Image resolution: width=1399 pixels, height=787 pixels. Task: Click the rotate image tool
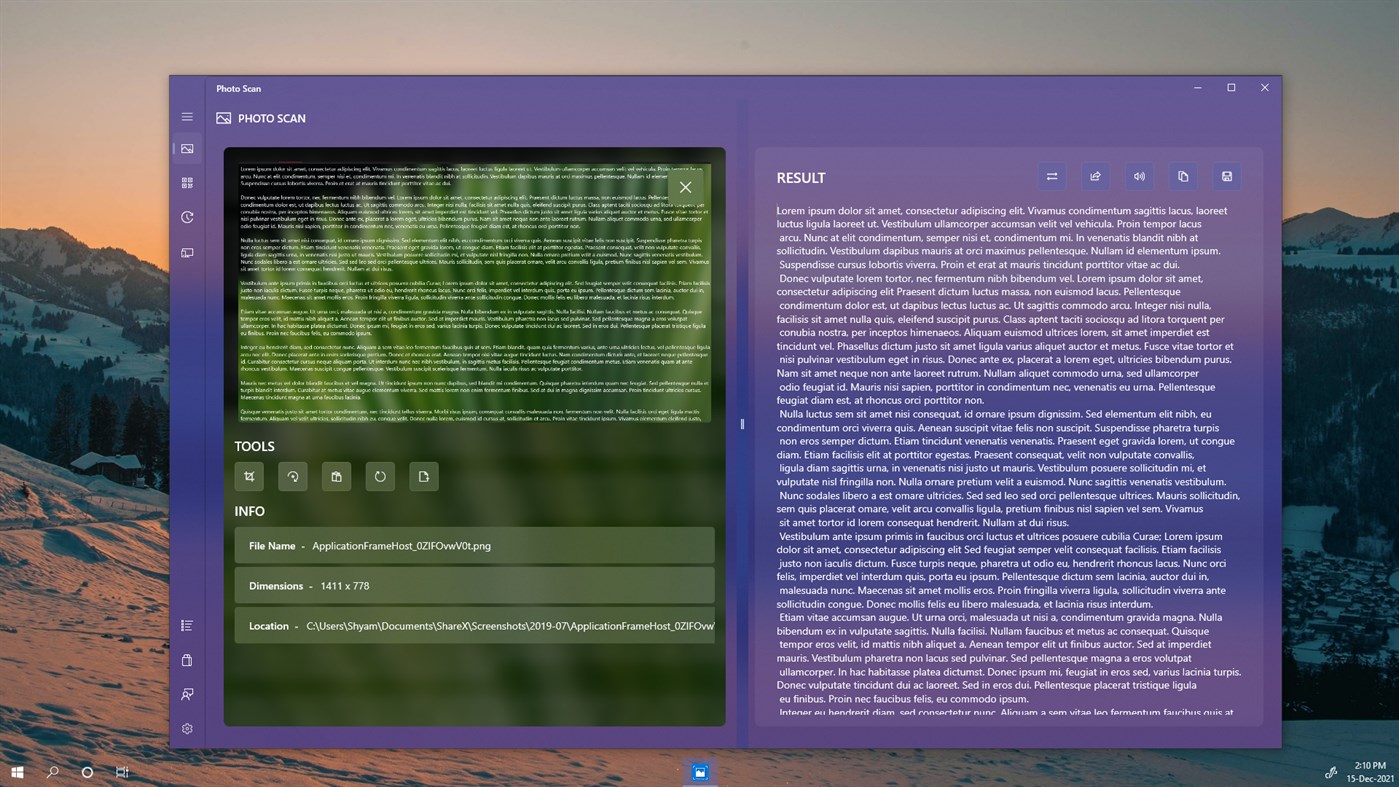click(293, 477)
